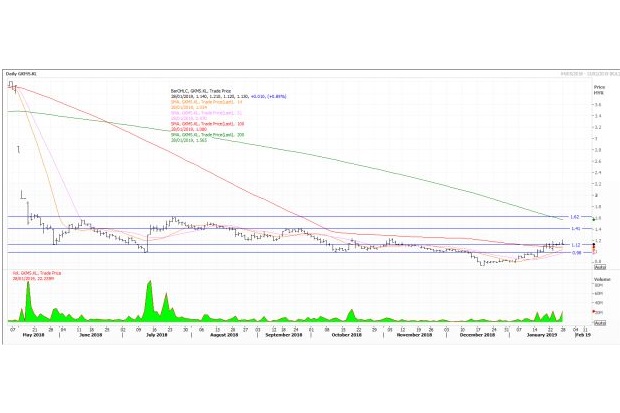This screenshot has height=413, width=620.
Task: Select the SMA 200 legend entry
Action: [199, 134]
